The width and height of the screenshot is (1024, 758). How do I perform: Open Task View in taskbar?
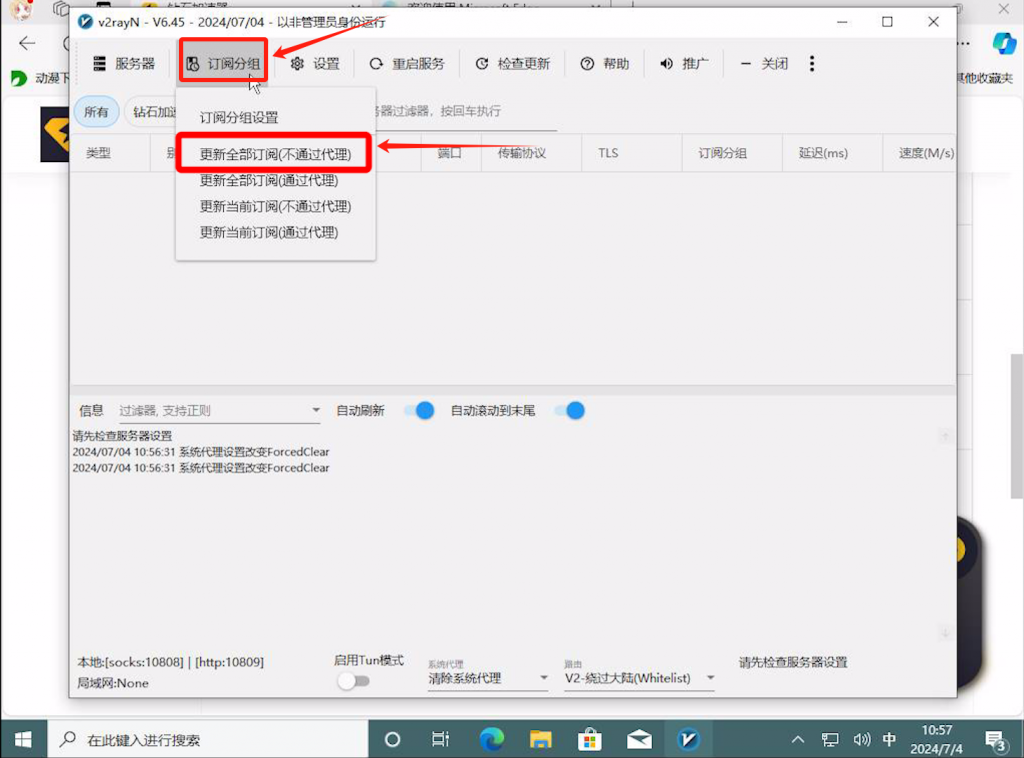[x=441, y=740]
